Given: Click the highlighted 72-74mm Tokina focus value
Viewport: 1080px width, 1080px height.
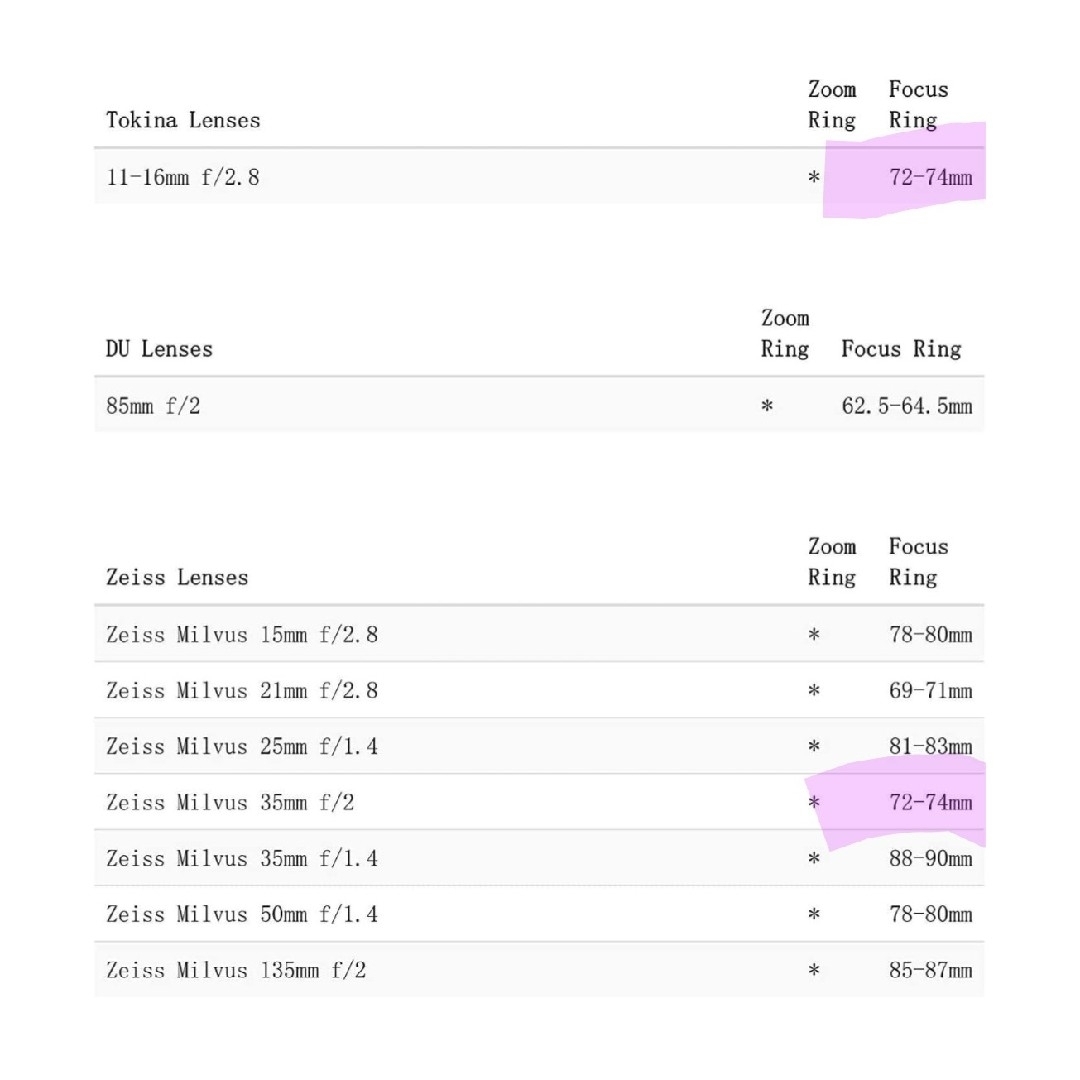Looking at the screenshot, I should (931, 177).
